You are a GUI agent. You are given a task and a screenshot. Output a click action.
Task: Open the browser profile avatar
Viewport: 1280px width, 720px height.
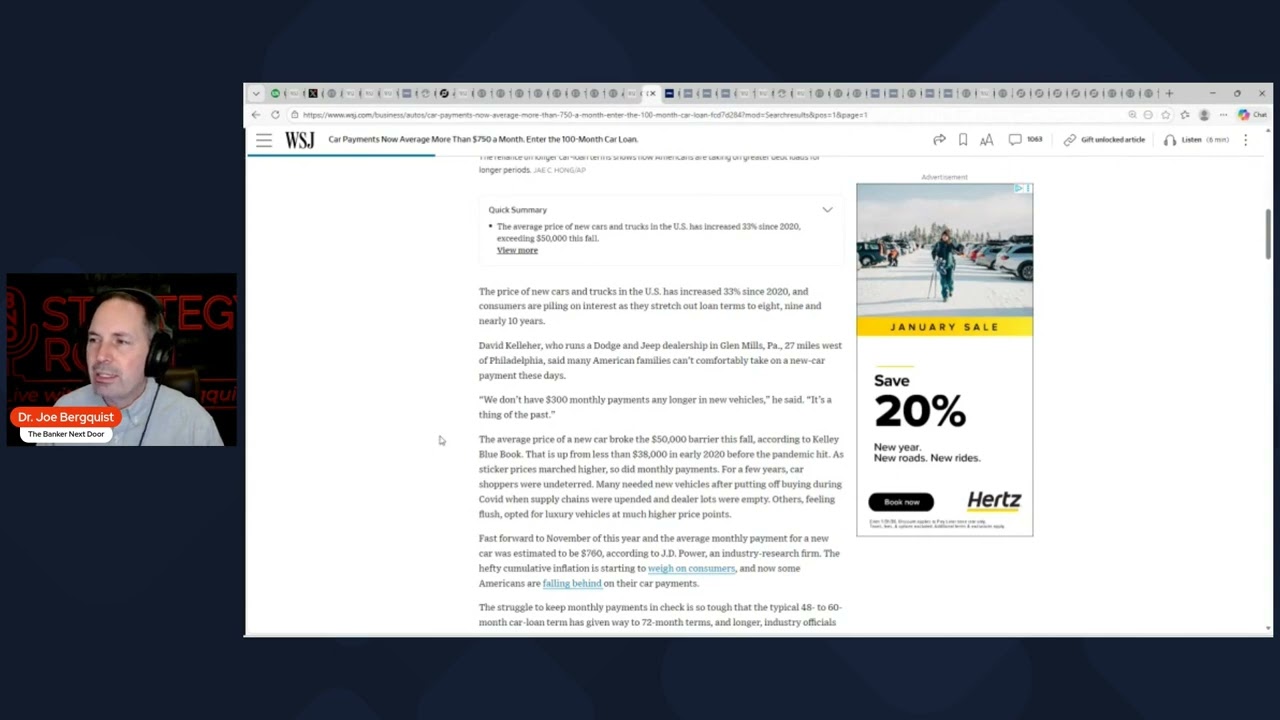point(1204,115)
